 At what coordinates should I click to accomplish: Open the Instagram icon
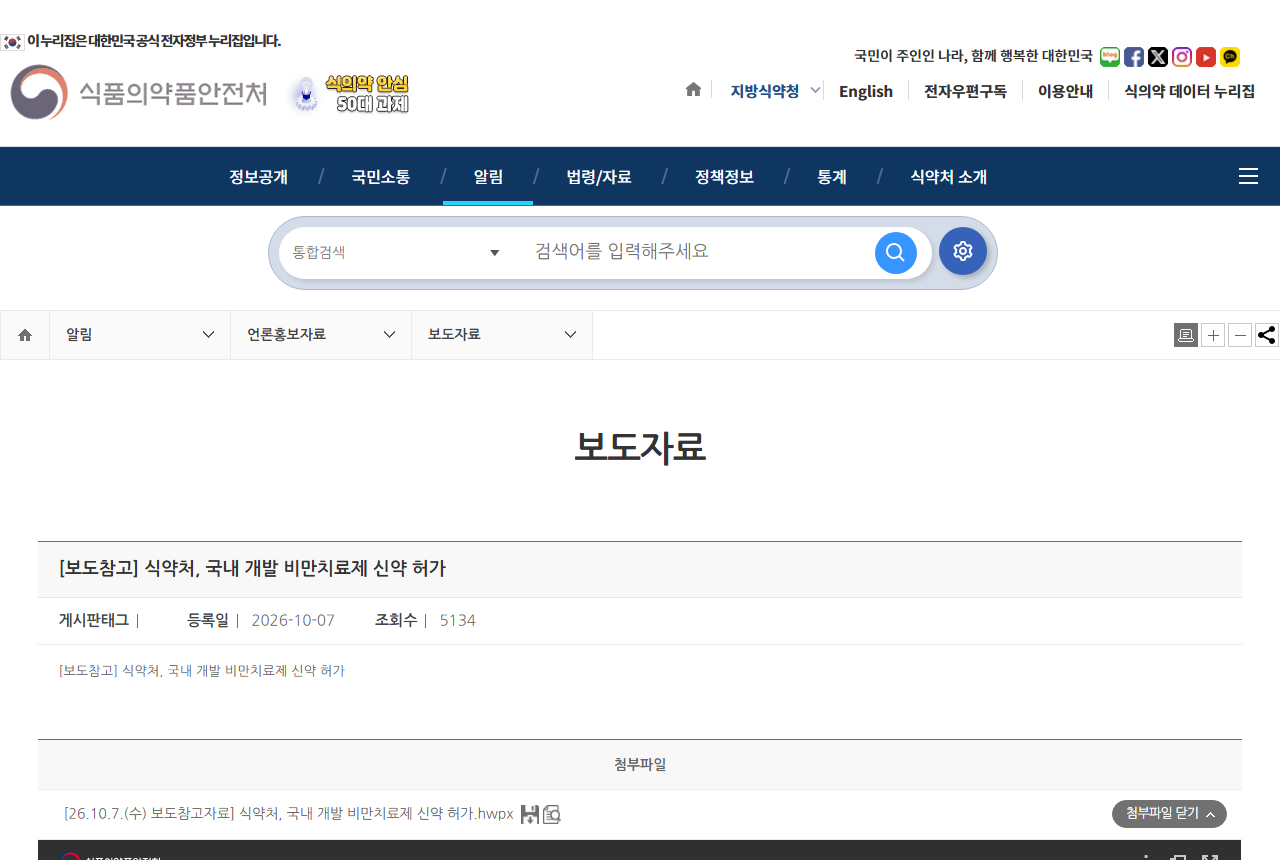coord(1182,57)
